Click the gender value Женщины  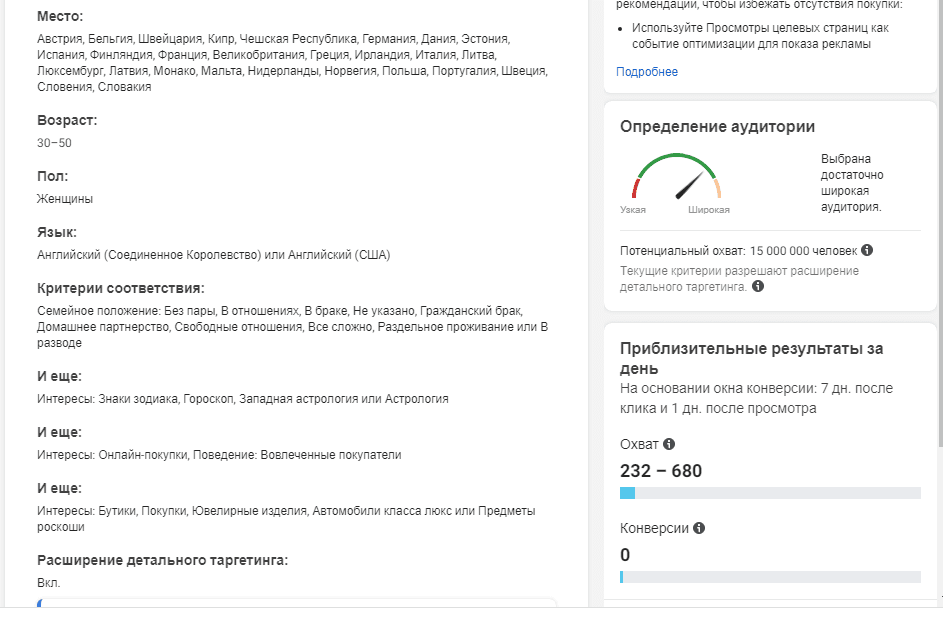65,199
